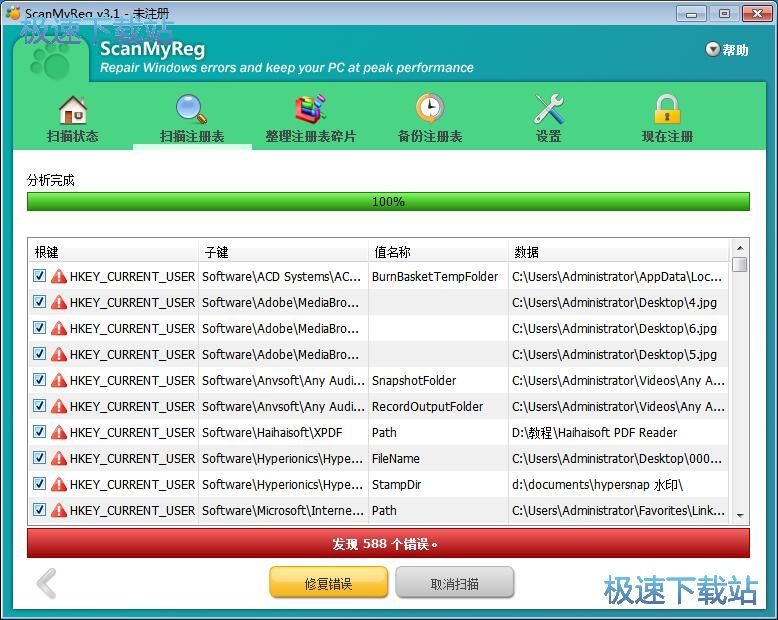Open the 现在注册 padlock icon
778x620 pixels.
pos(667,109)
